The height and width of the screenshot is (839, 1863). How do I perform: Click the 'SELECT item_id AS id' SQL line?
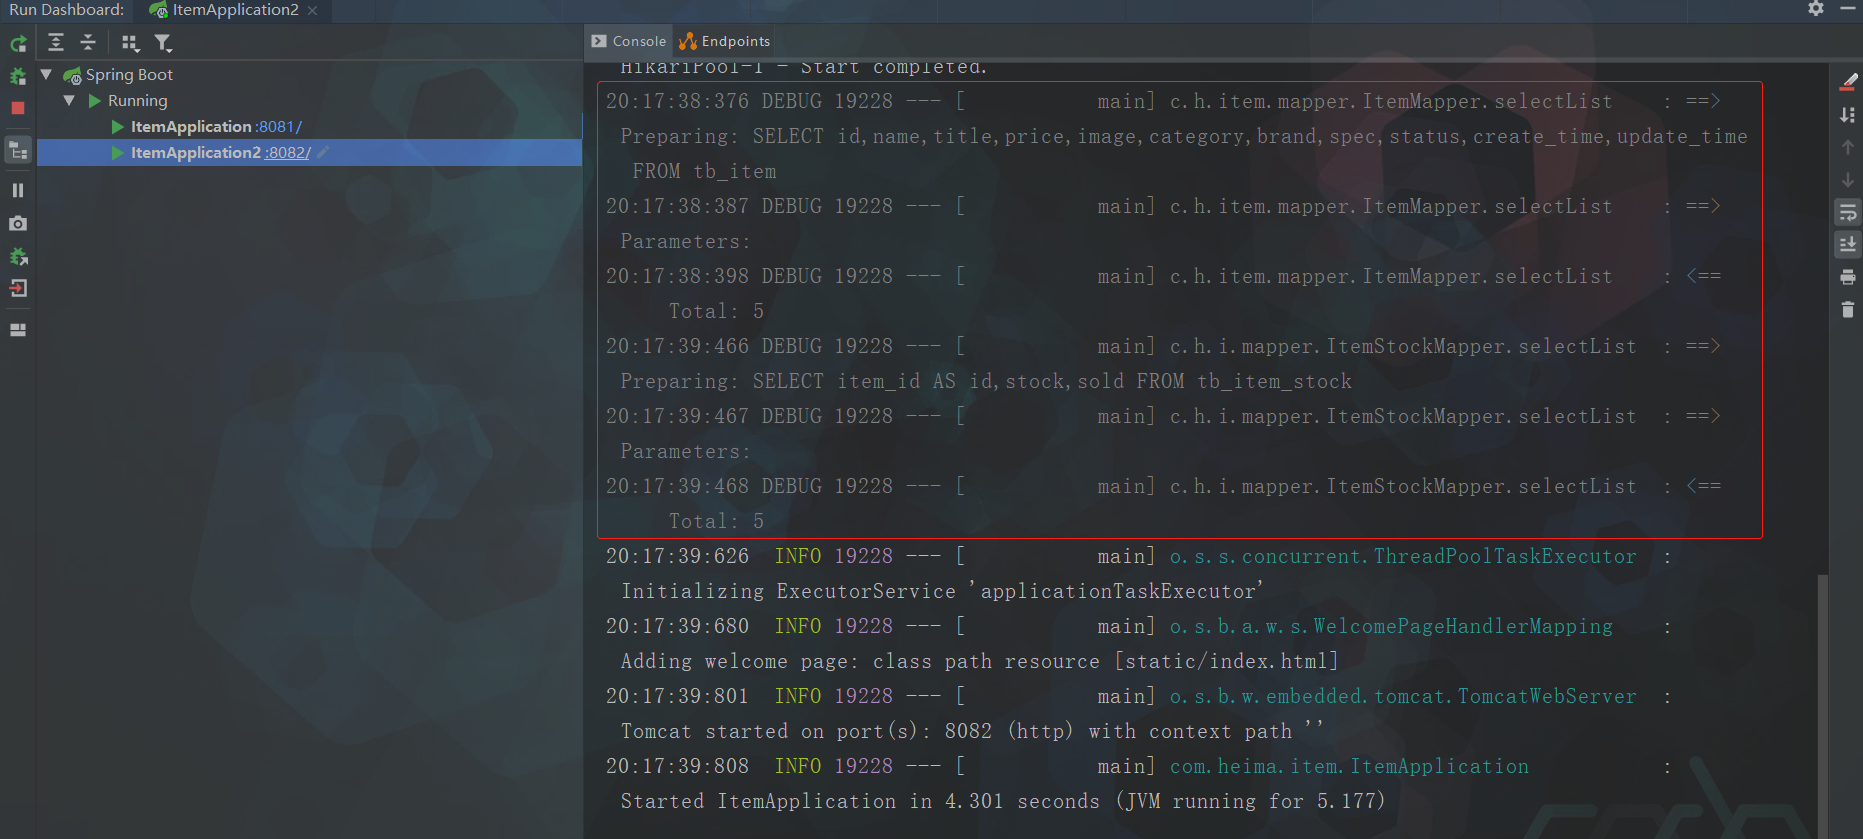(x=986, y=381)
